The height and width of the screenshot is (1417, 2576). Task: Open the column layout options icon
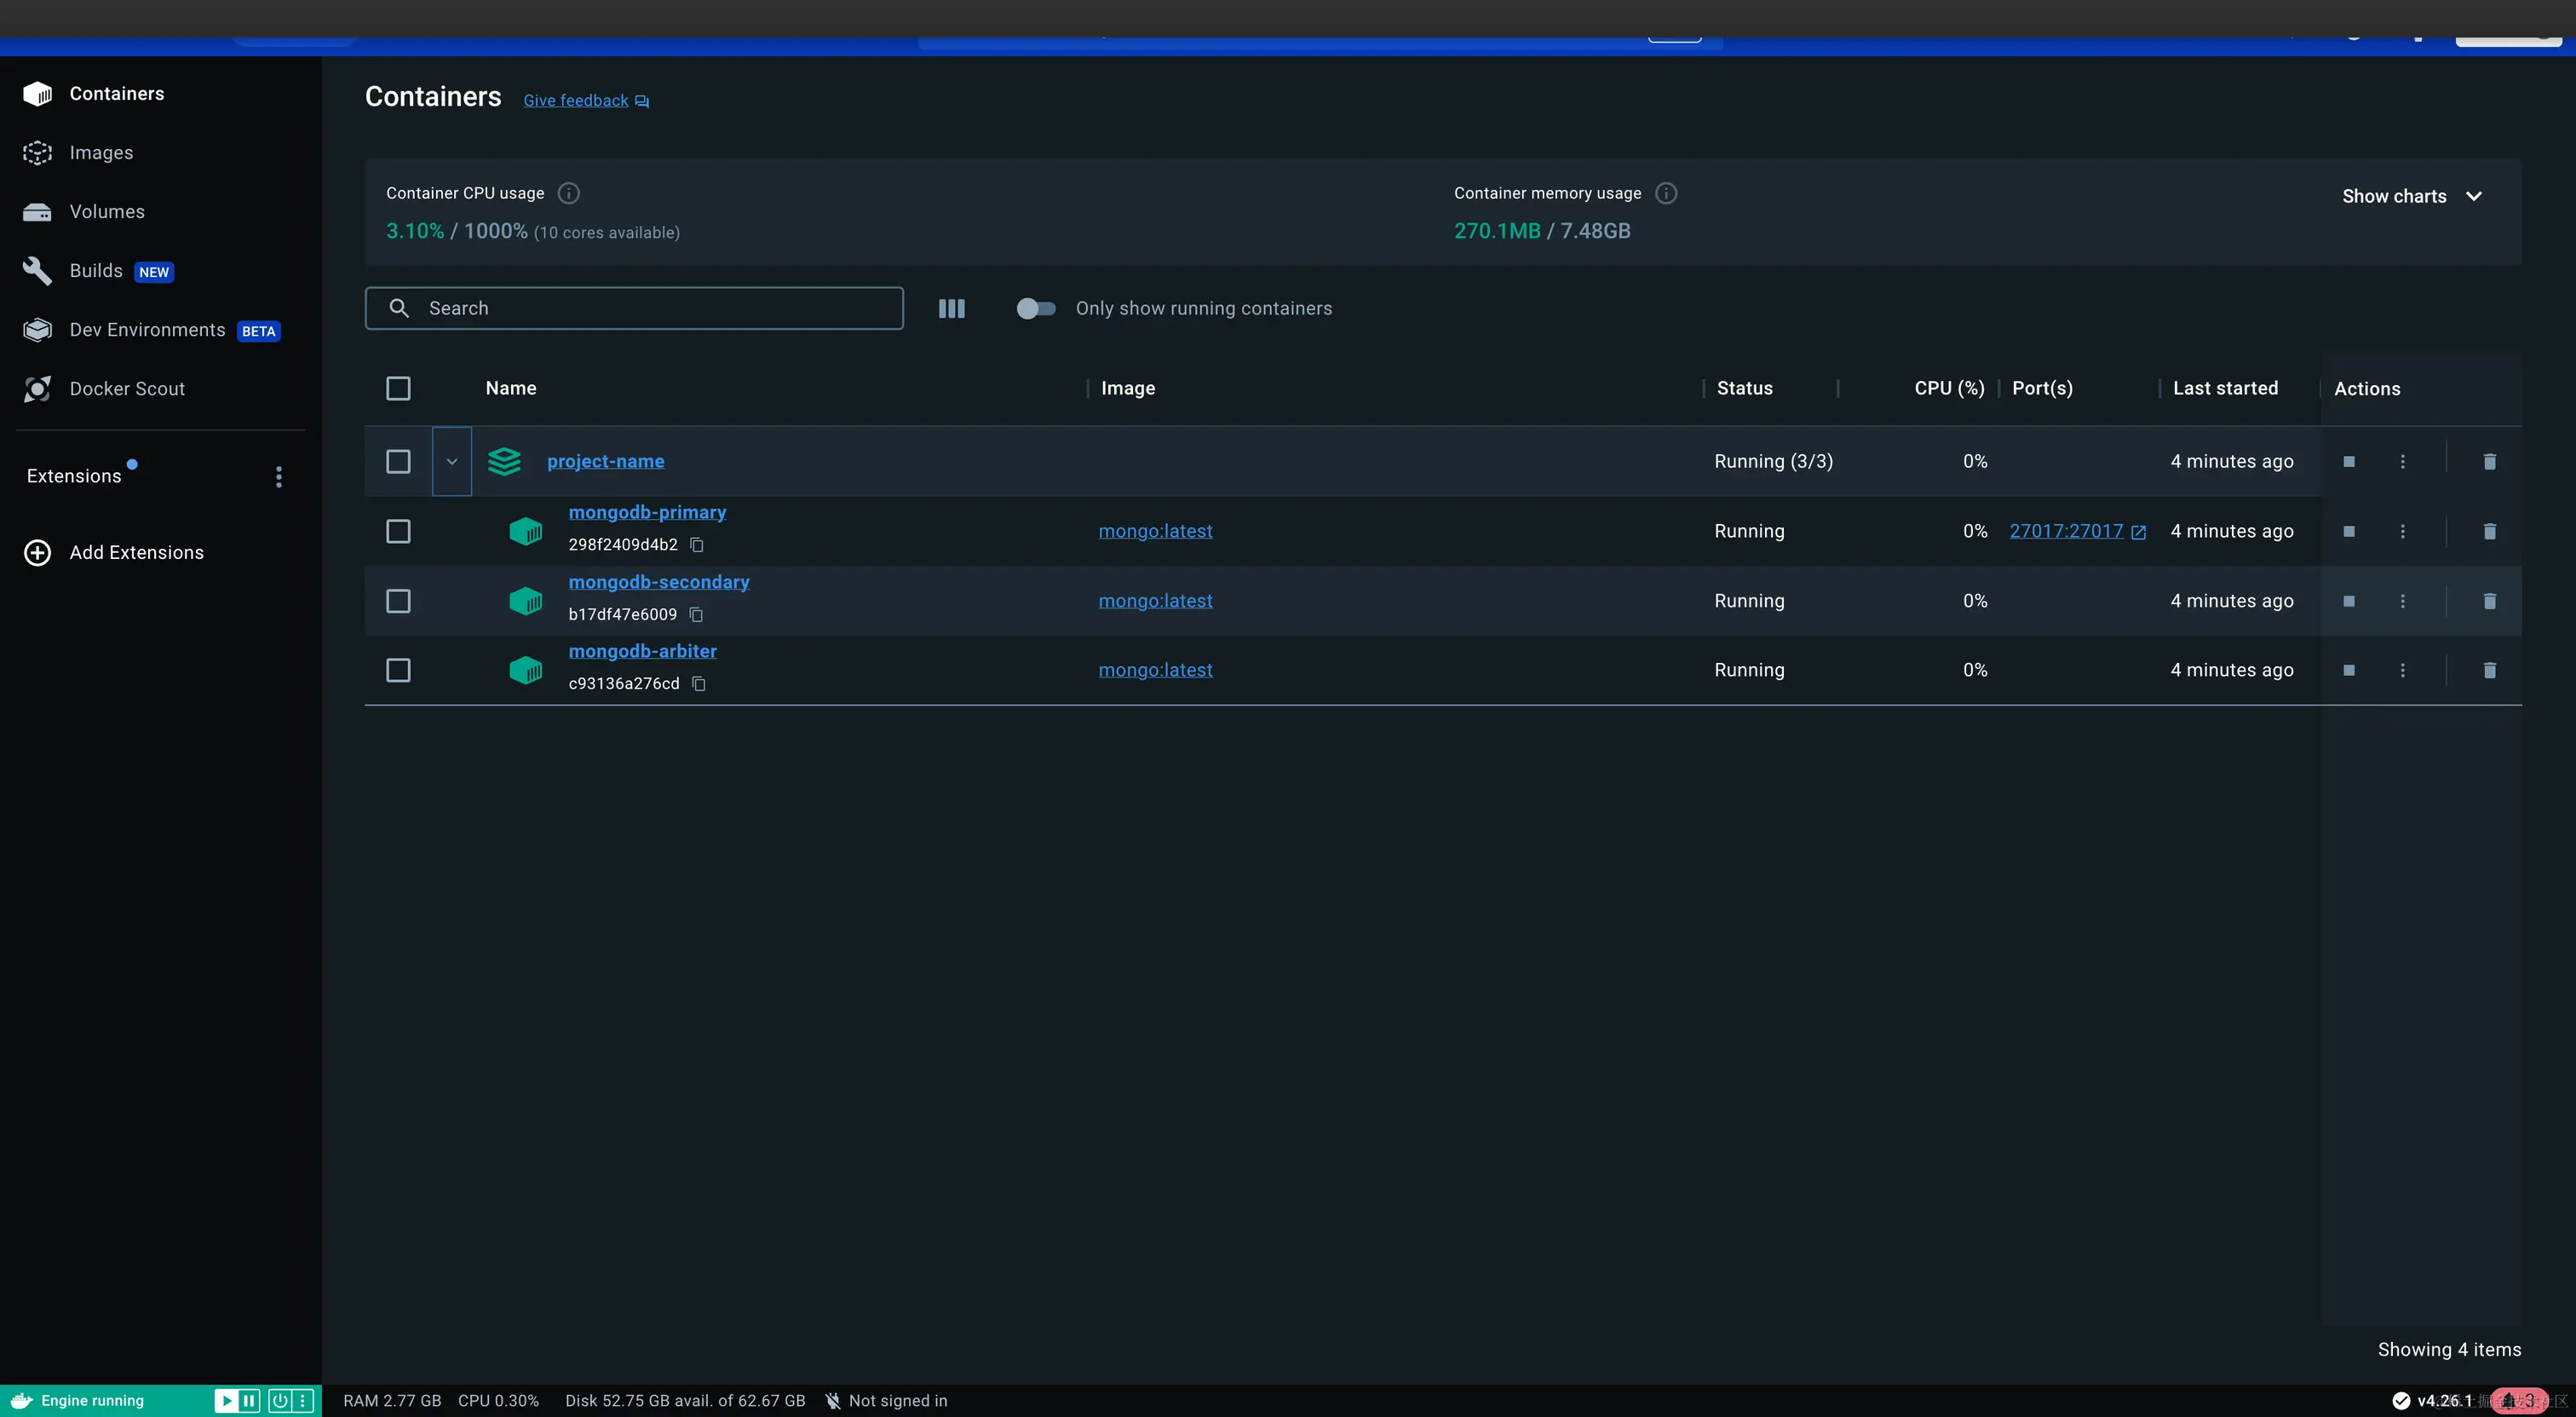pyautogui.click(x=951, y=308)
